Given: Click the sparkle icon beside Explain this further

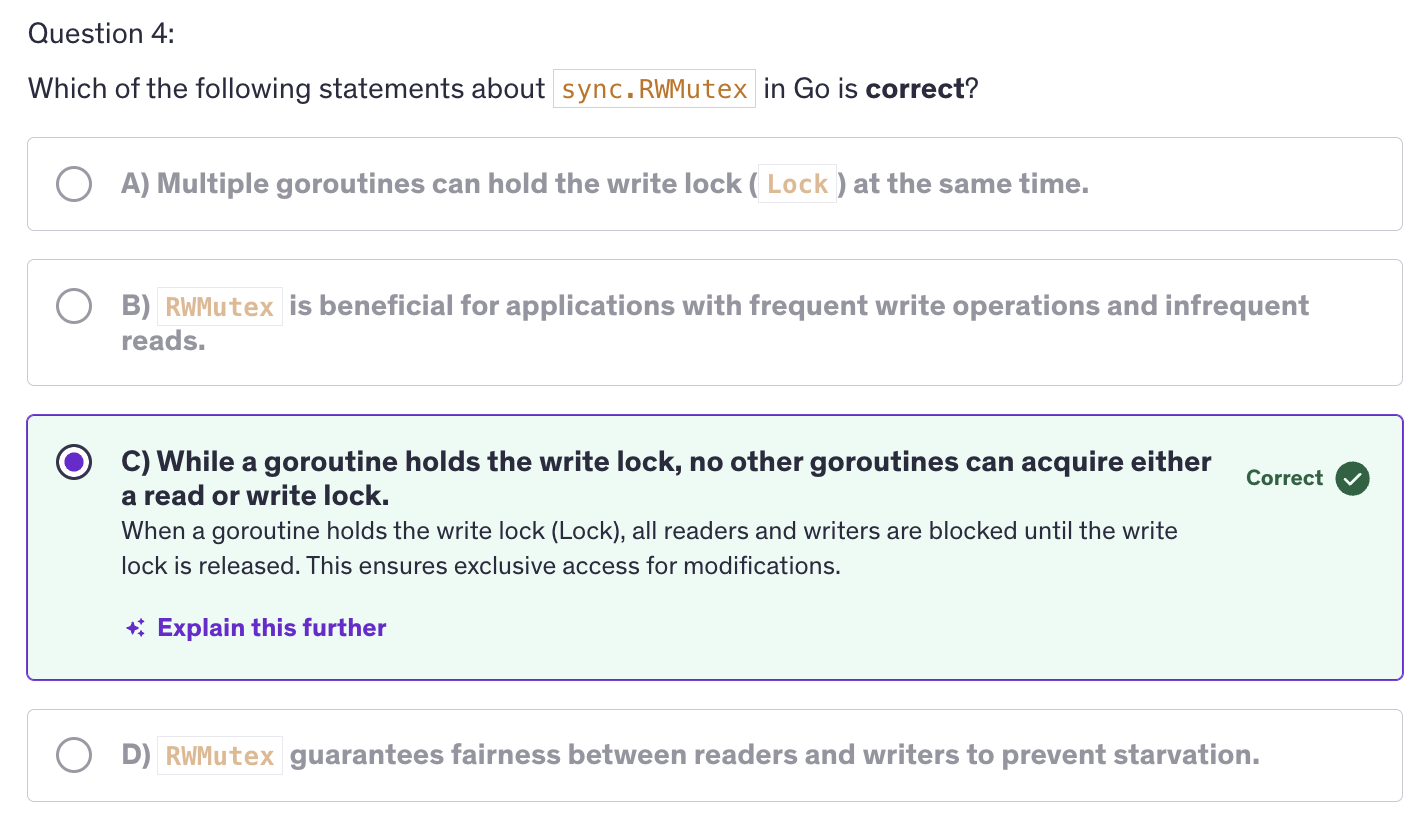Looking at the screenshot, I should 136,628.
